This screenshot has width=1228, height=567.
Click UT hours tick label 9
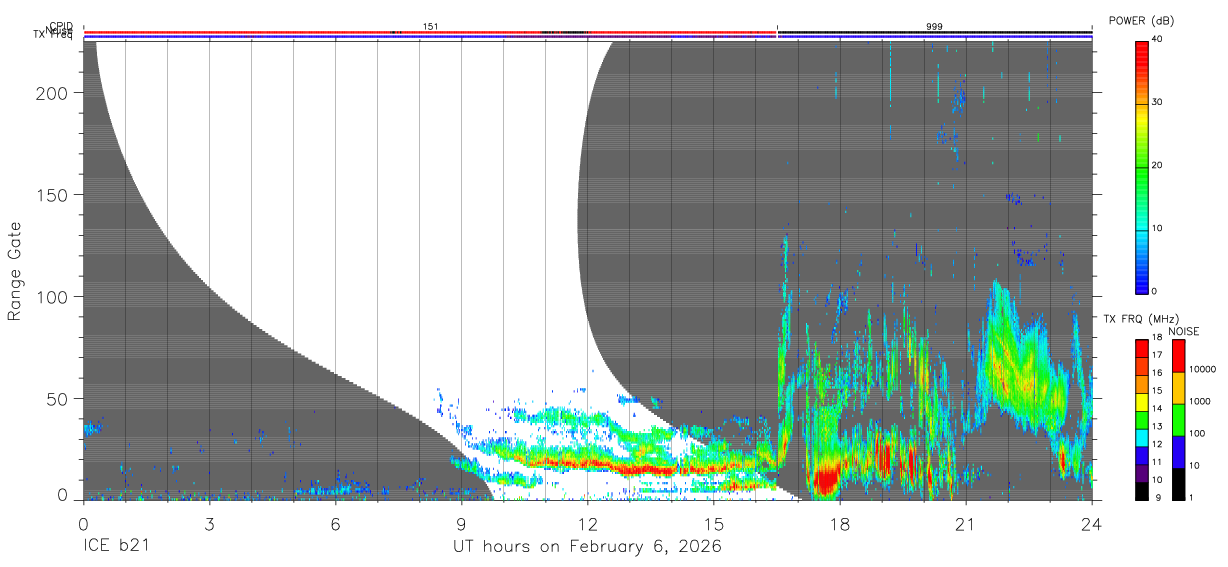[461, 523]
